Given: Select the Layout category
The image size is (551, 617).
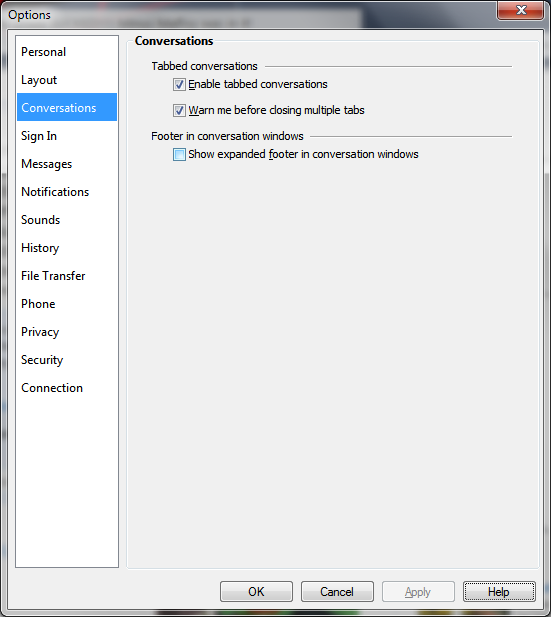Looking at the screenshot, I should pyautogui.click(x=67, y=80).
